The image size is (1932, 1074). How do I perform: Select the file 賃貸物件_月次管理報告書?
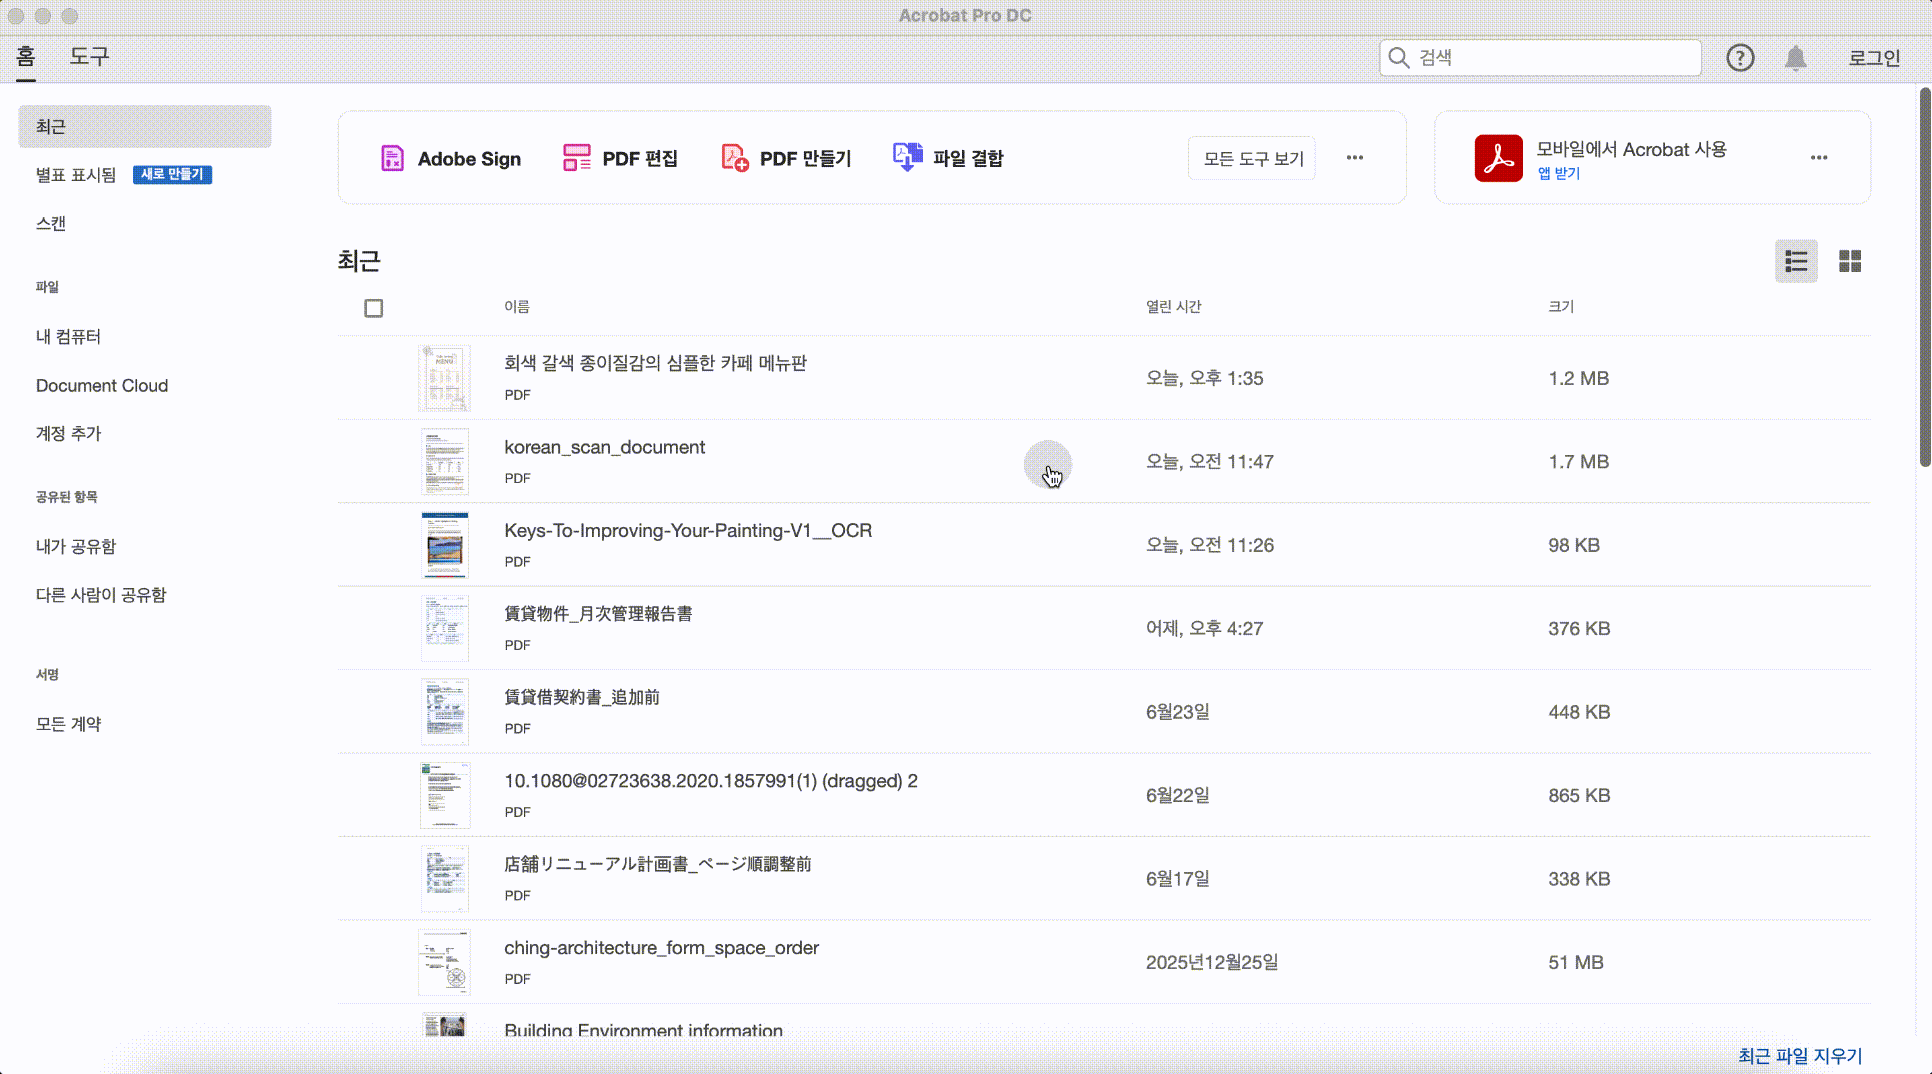(598, 614)
